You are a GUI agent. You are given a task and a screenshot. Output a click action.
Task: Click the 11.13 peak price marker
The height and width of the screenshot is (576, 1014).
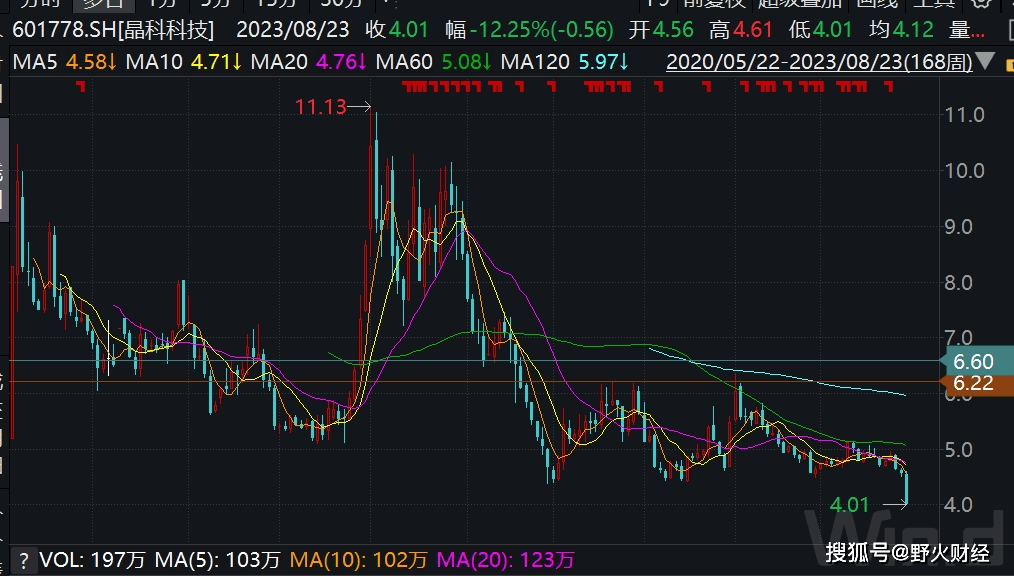click(x=320, y=107)
